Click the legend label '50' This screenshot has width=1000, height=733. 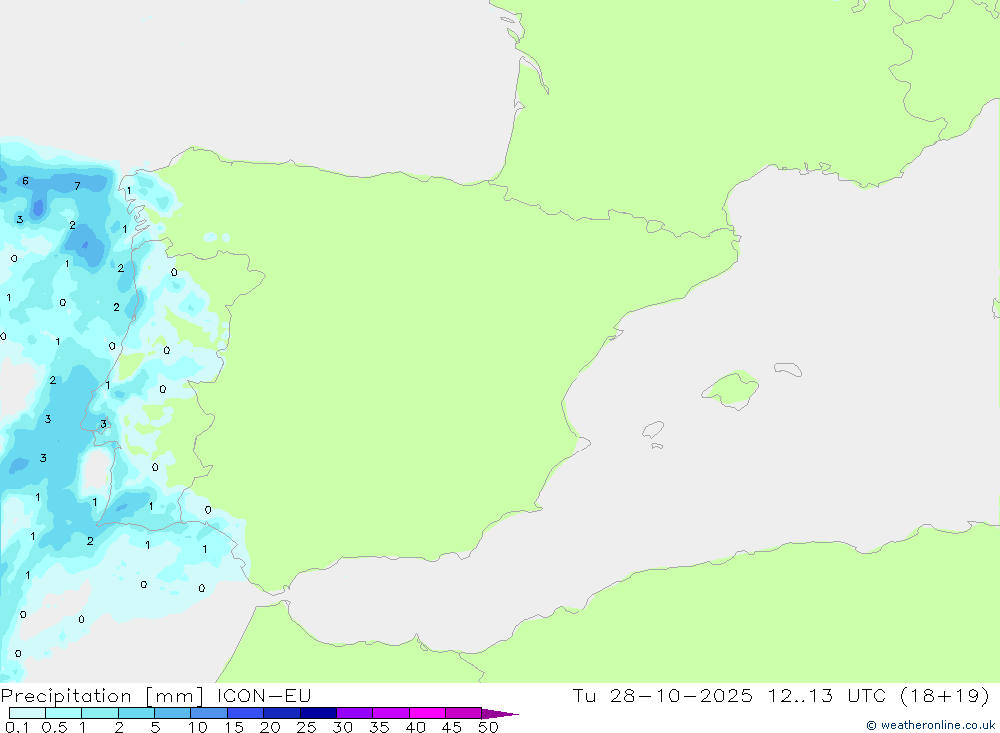click(488, 727)
